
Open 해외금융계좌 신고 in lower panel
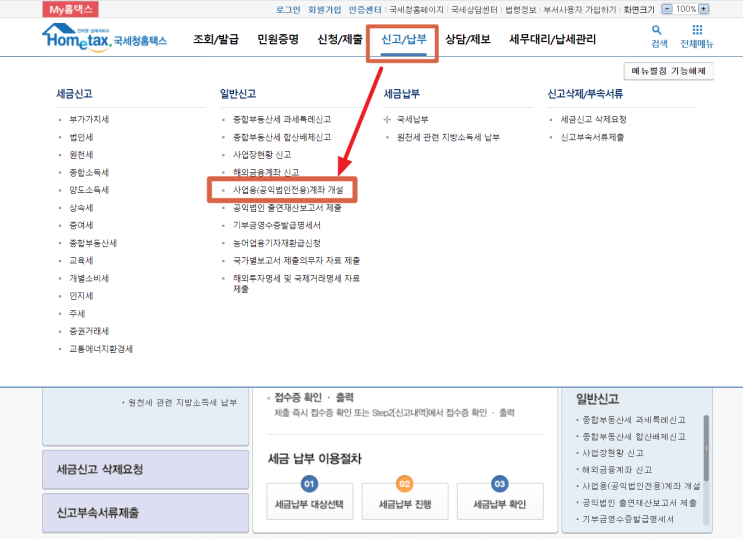617,470
